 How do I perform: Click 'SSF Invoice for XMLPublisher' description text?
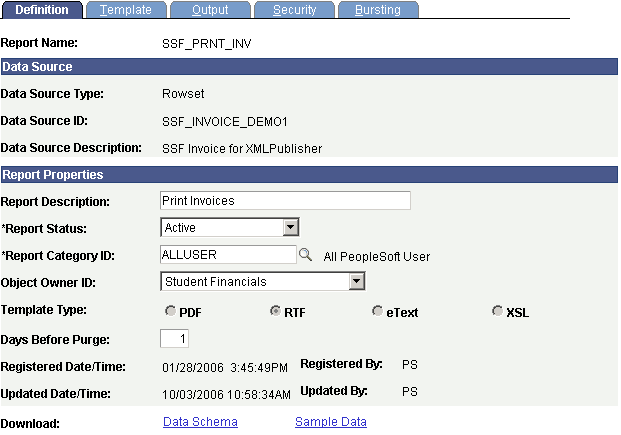242,149
